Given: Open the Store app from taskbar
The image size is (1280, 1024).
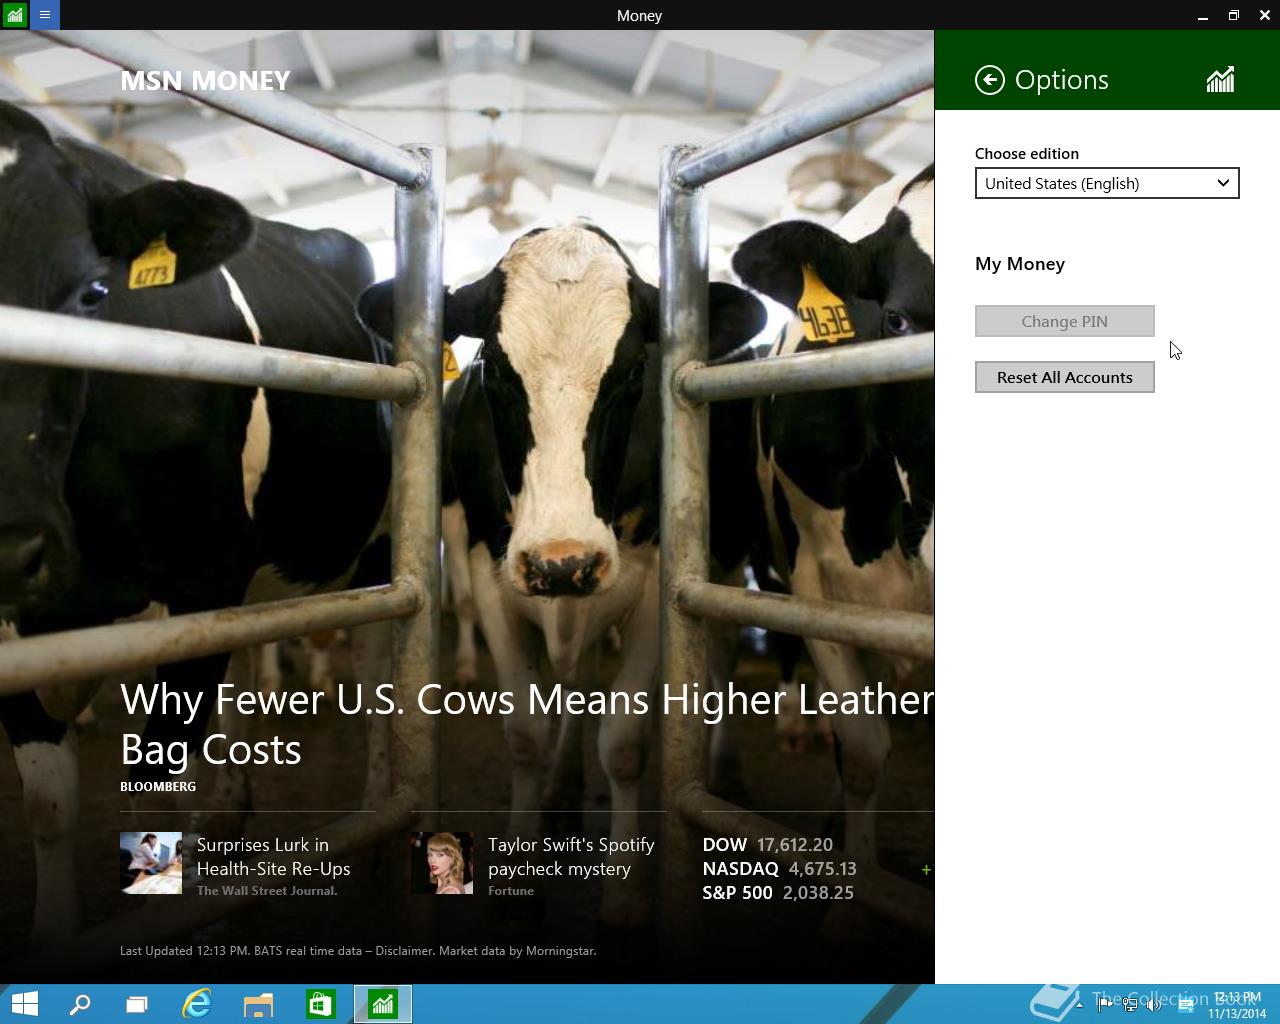Looking at the screenshot, I should coord(320,1004).
